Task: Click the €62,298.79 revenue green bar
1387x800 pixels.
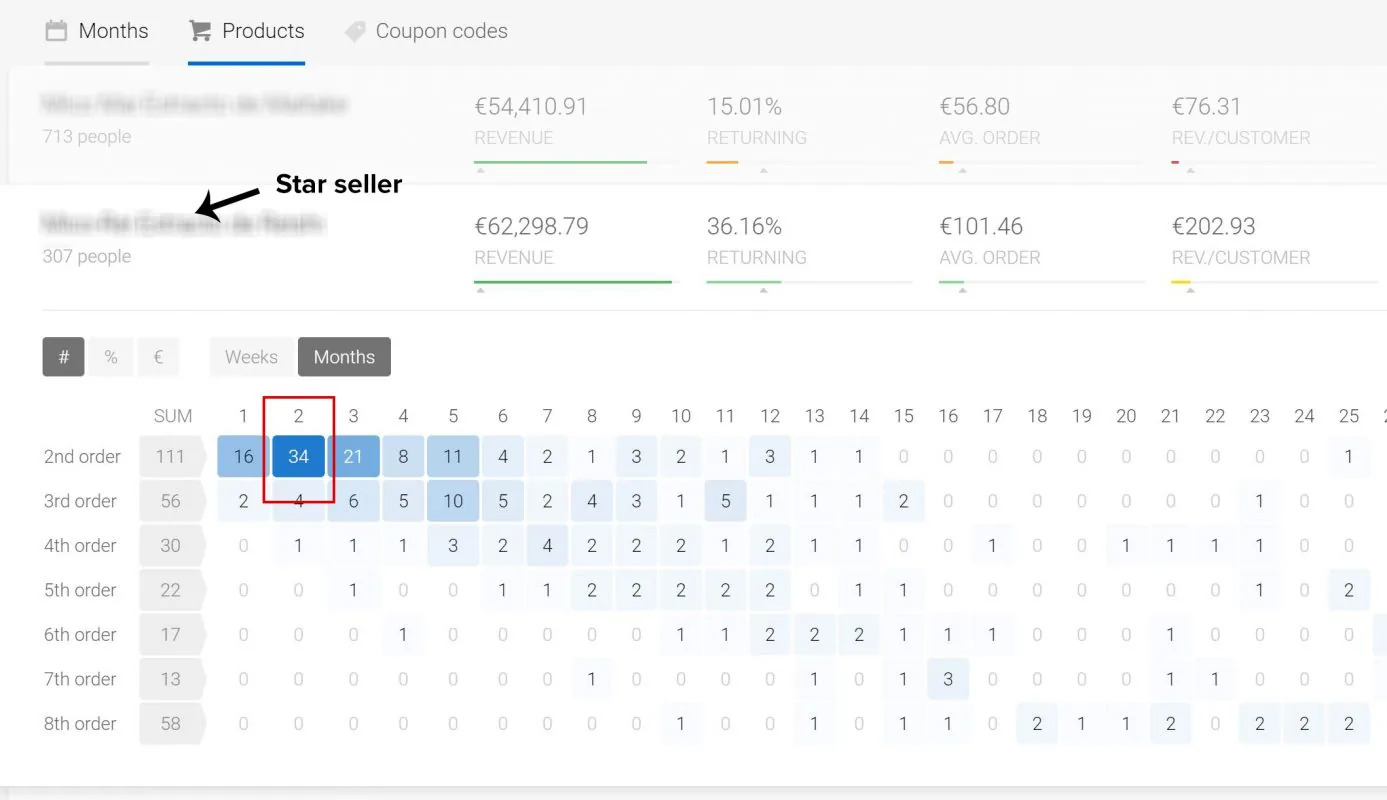Action: [573, 282]
